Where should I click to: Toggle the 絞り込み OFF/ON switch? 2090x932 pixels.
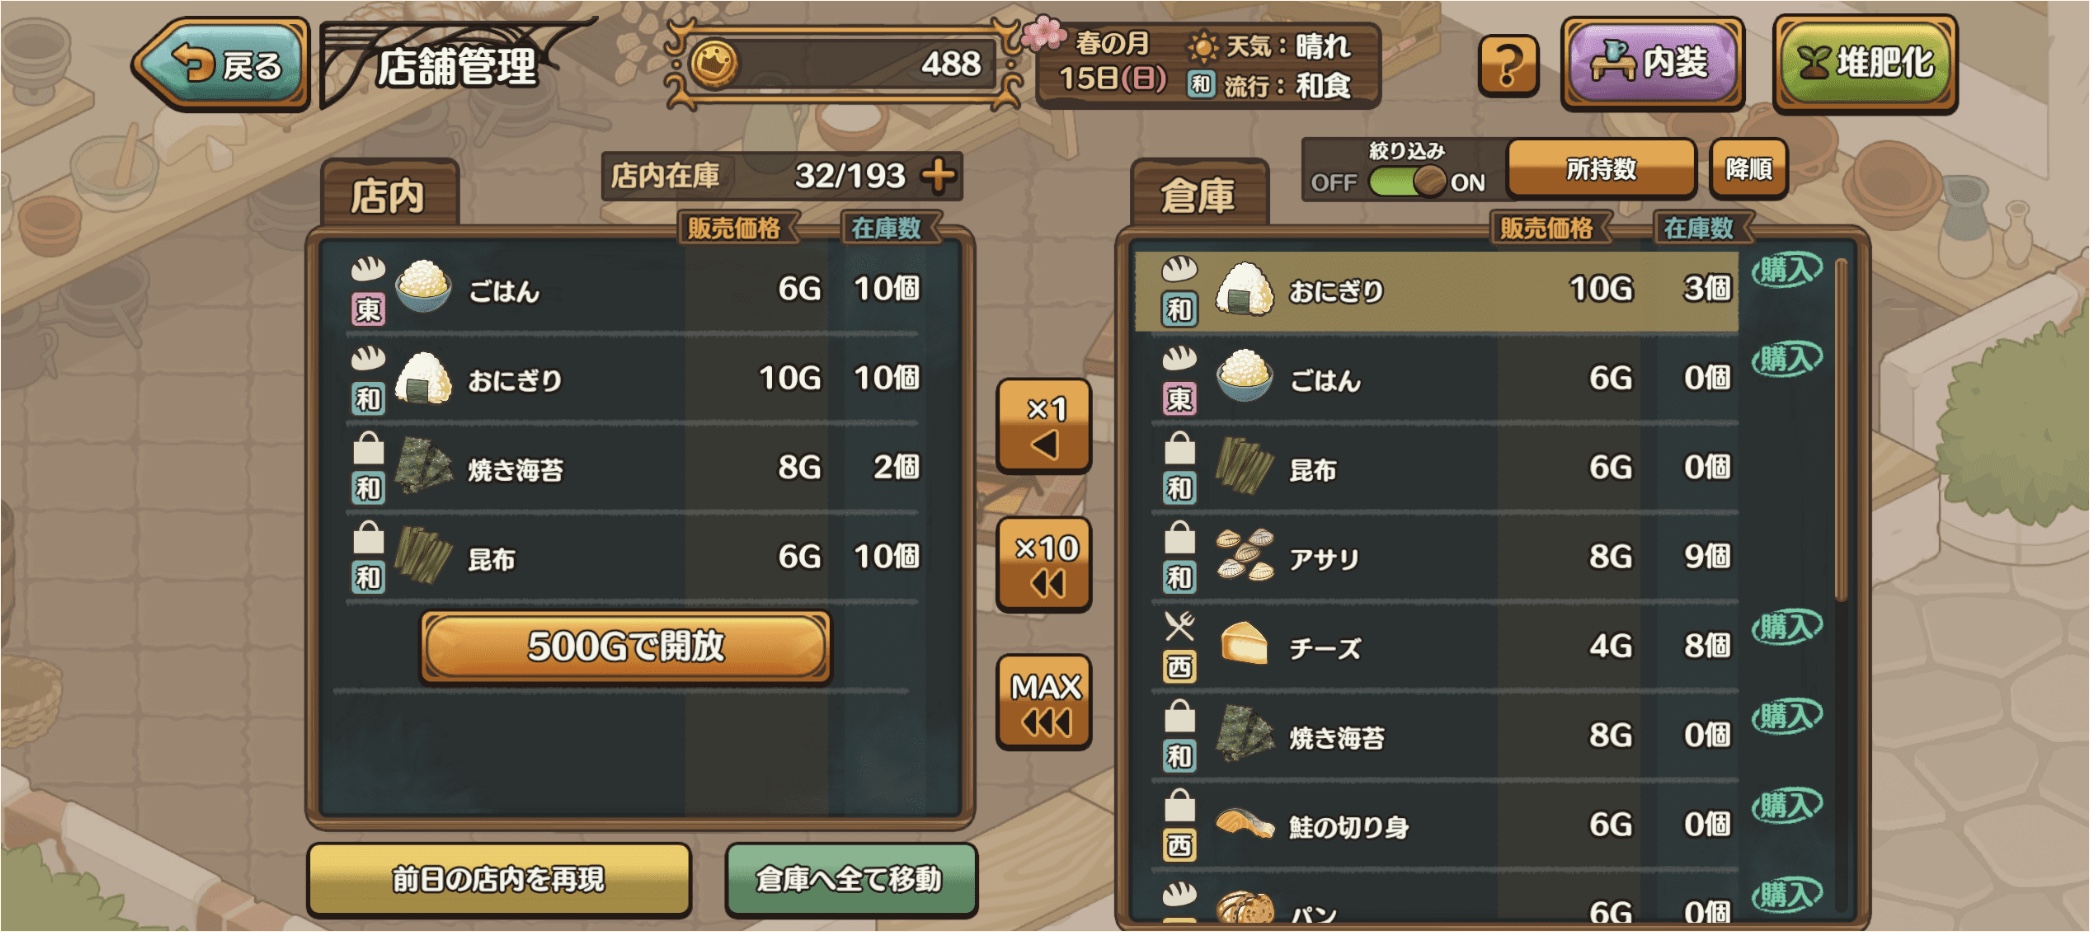pyautogui.click(x=1408, y=182)
